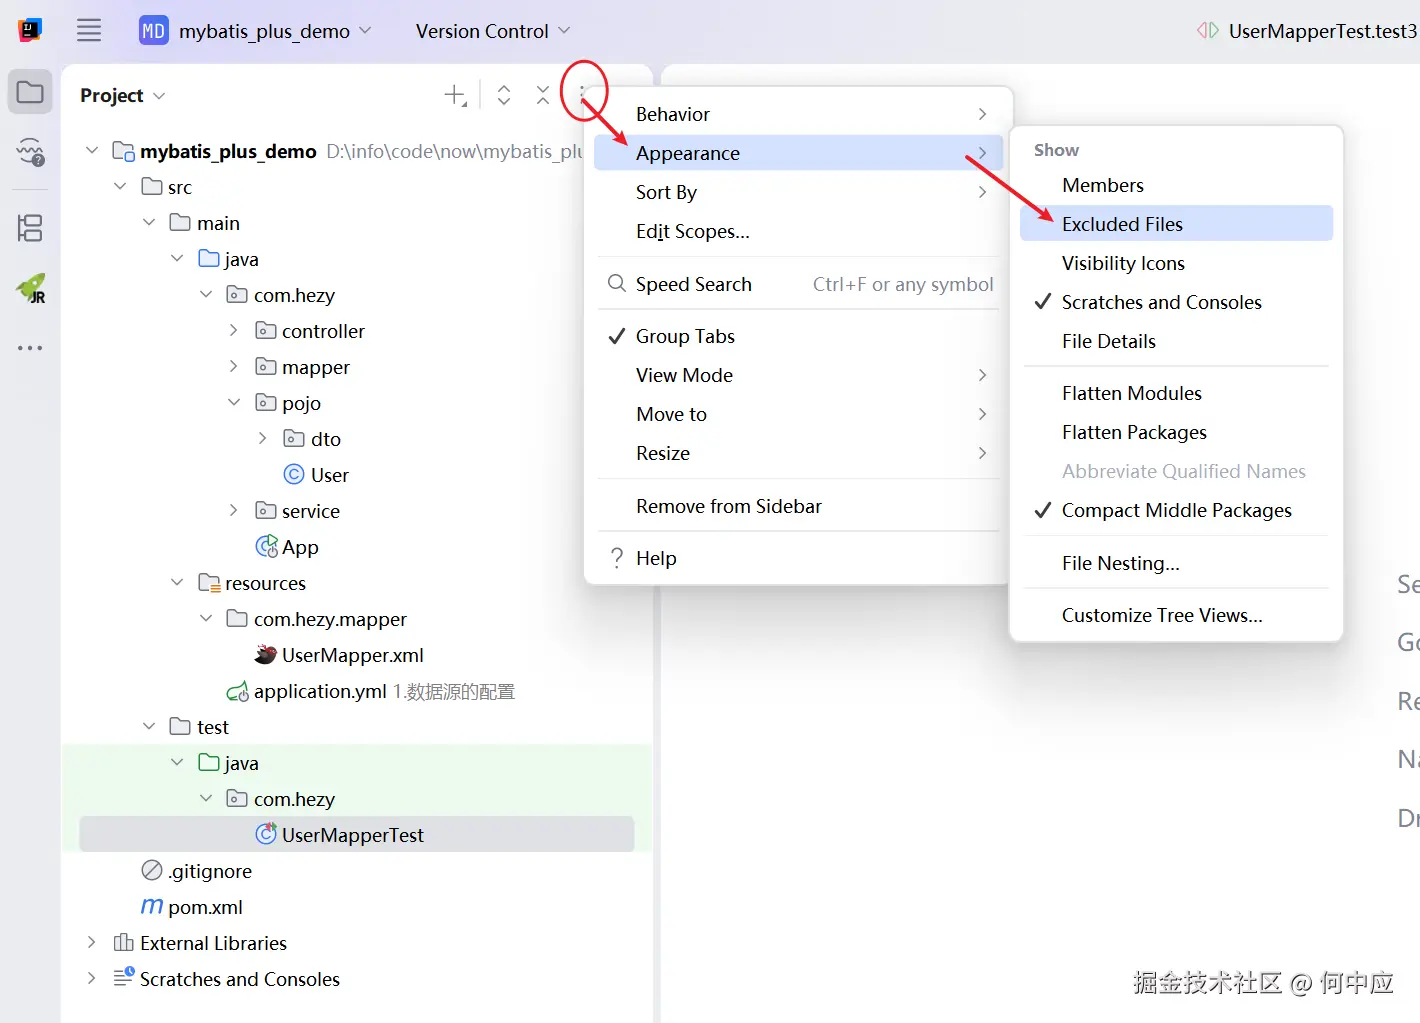The height and width of the screenshot is (1023, 1420).
Task: Click the External Libraries icon
Action: 124,942
